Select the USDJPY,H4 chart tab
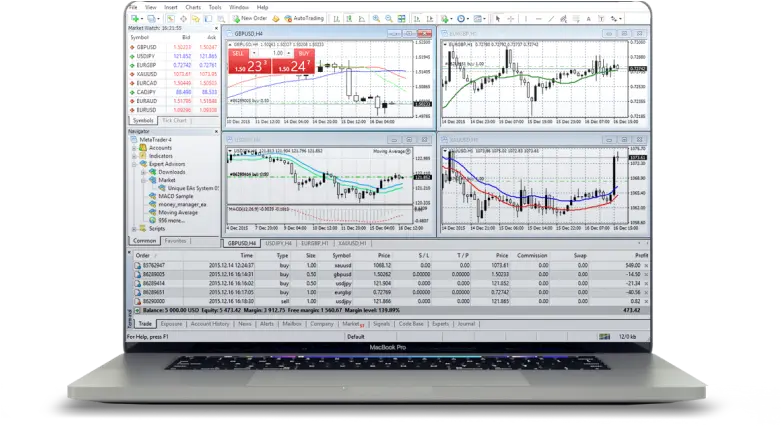Image resolution: width=781 pixels, height=429 pixels. pyautogui.click(x=278, y=242)
